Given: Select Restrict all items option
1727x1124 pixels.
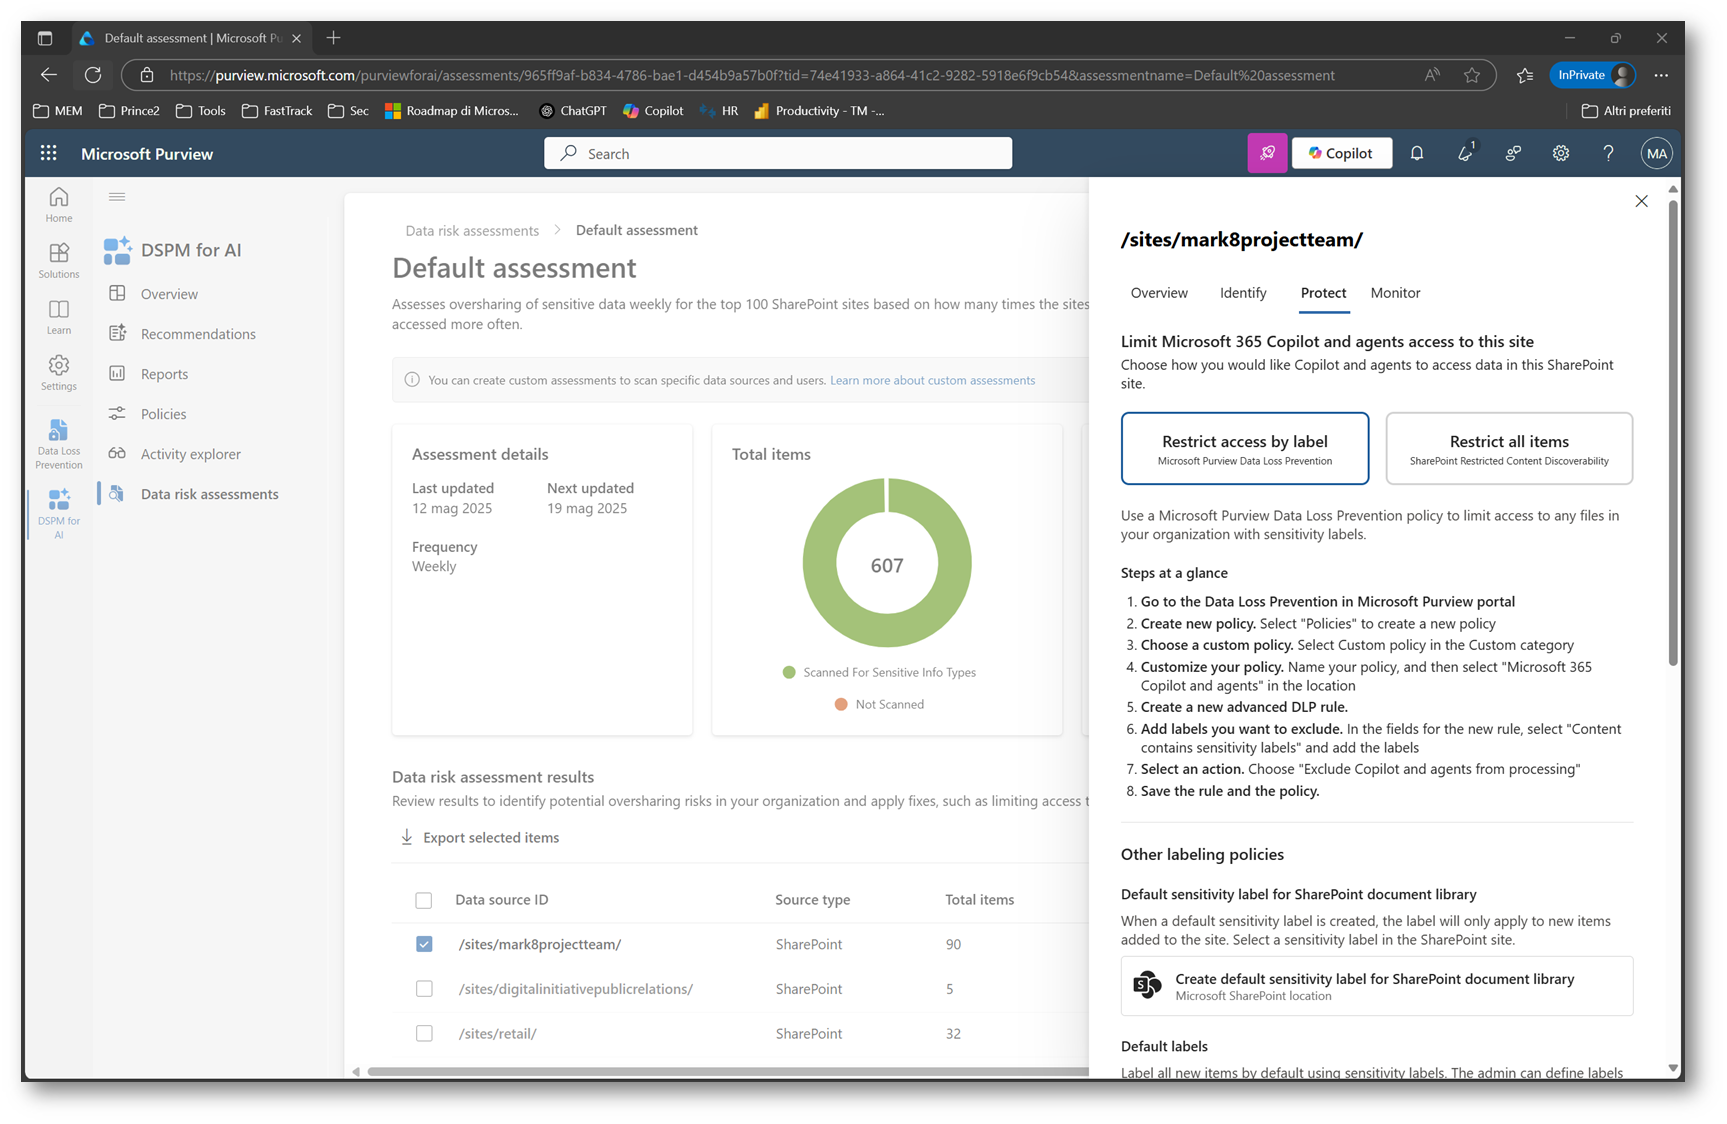Looking at the screenshot, I should [x=1509, y=448].
